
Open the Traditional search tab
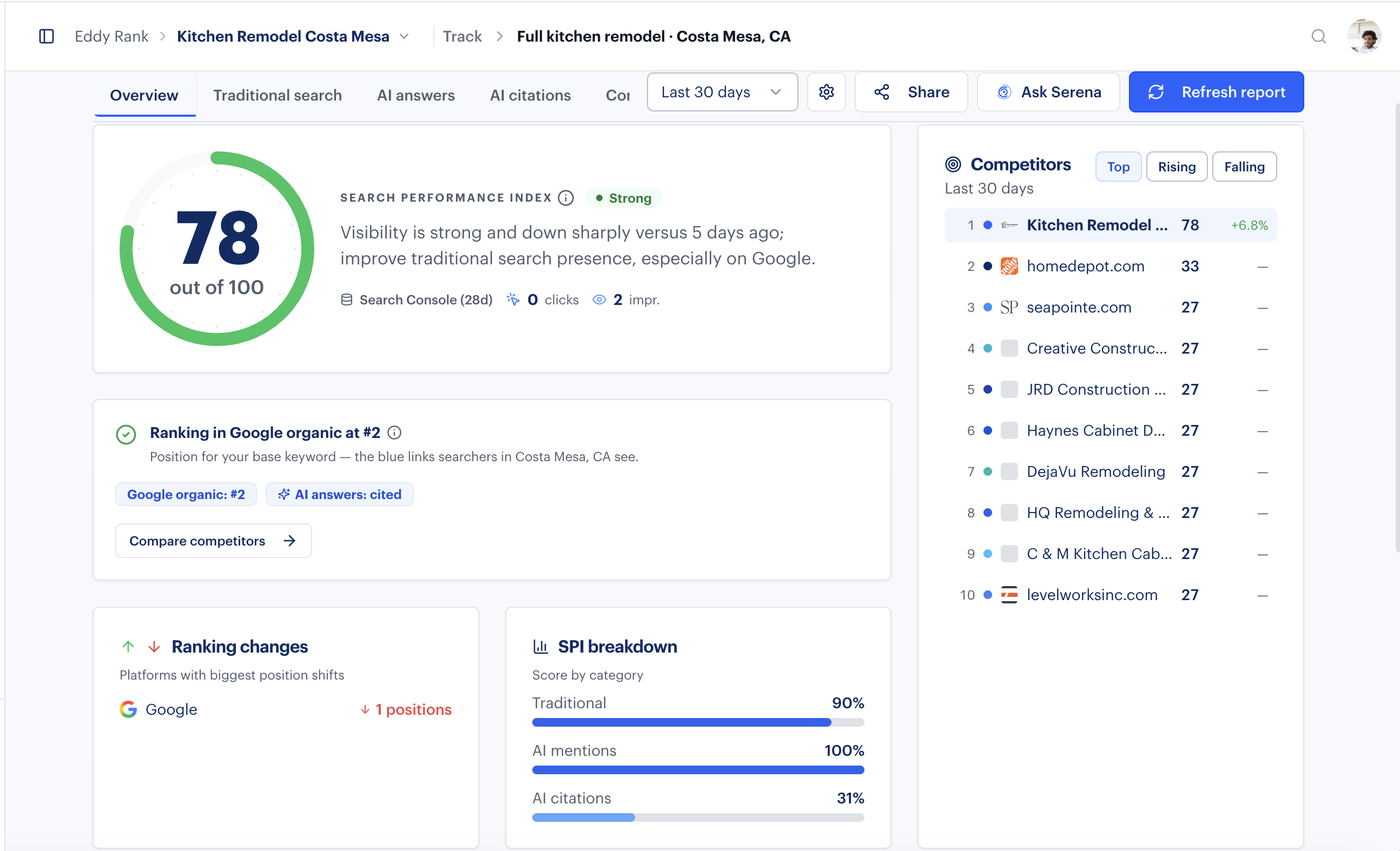click(x=277, y=96)
